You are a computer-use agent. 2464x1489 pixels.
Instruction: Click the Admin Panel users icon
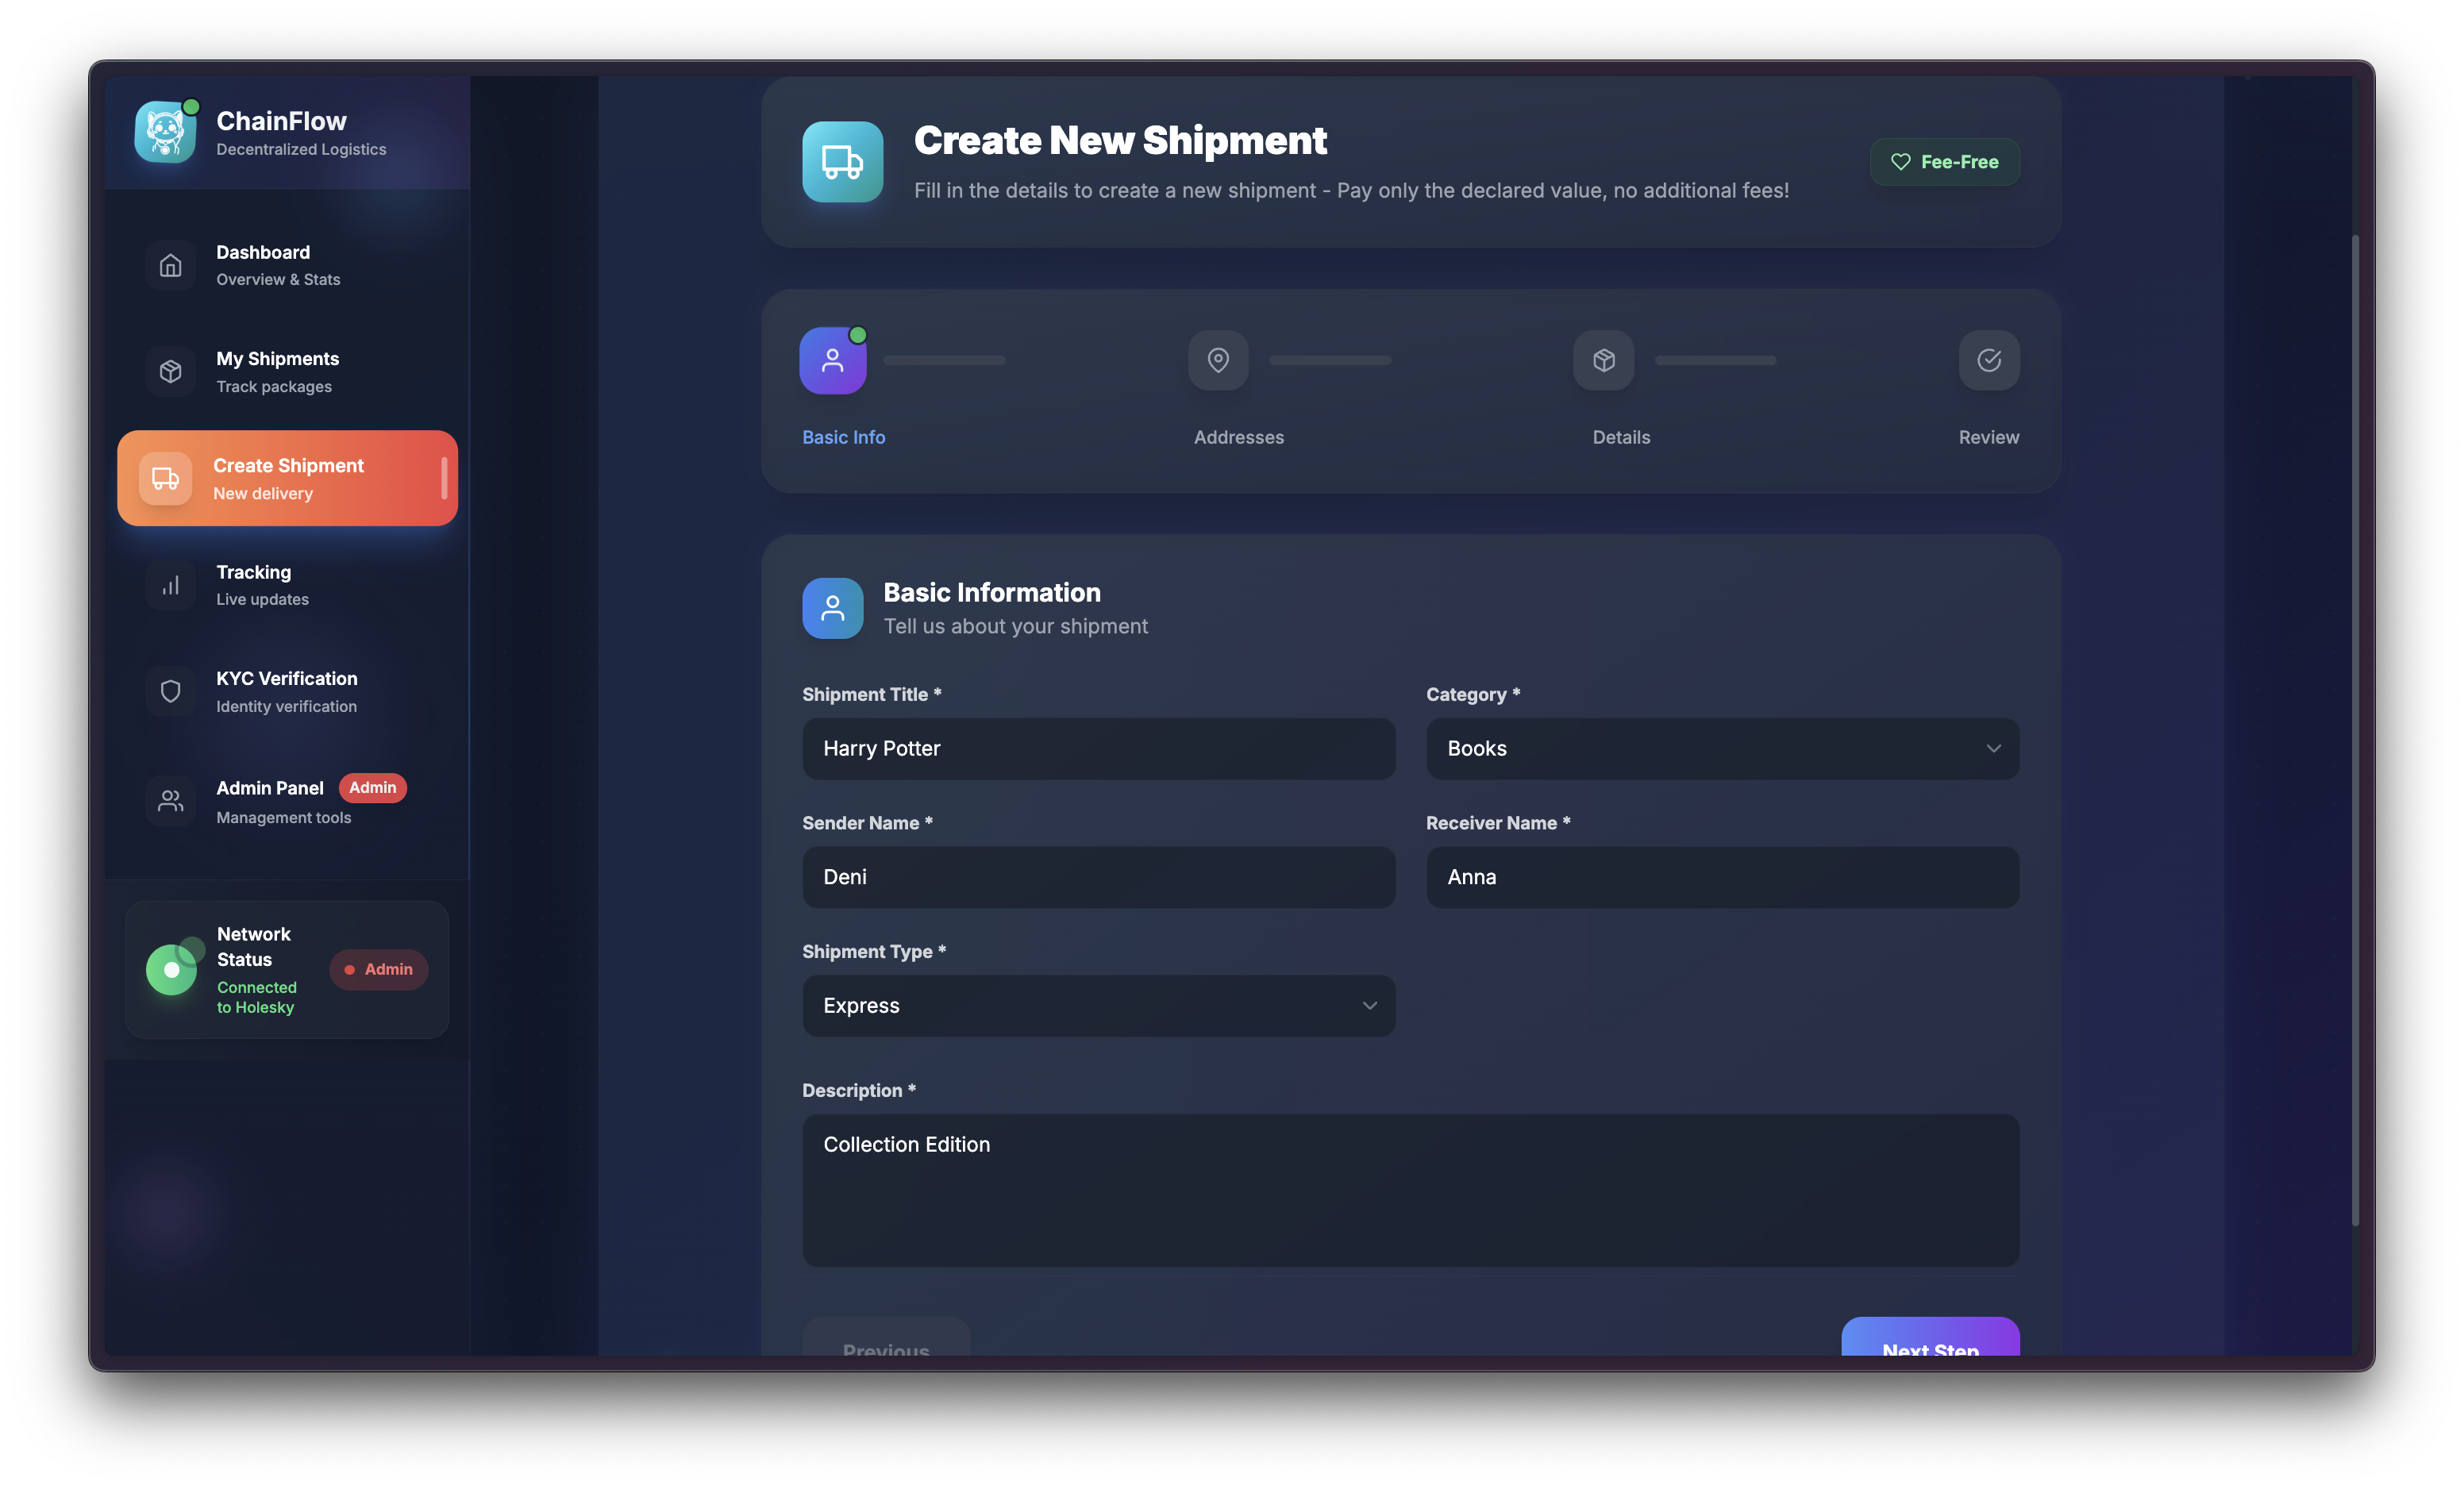171,801
